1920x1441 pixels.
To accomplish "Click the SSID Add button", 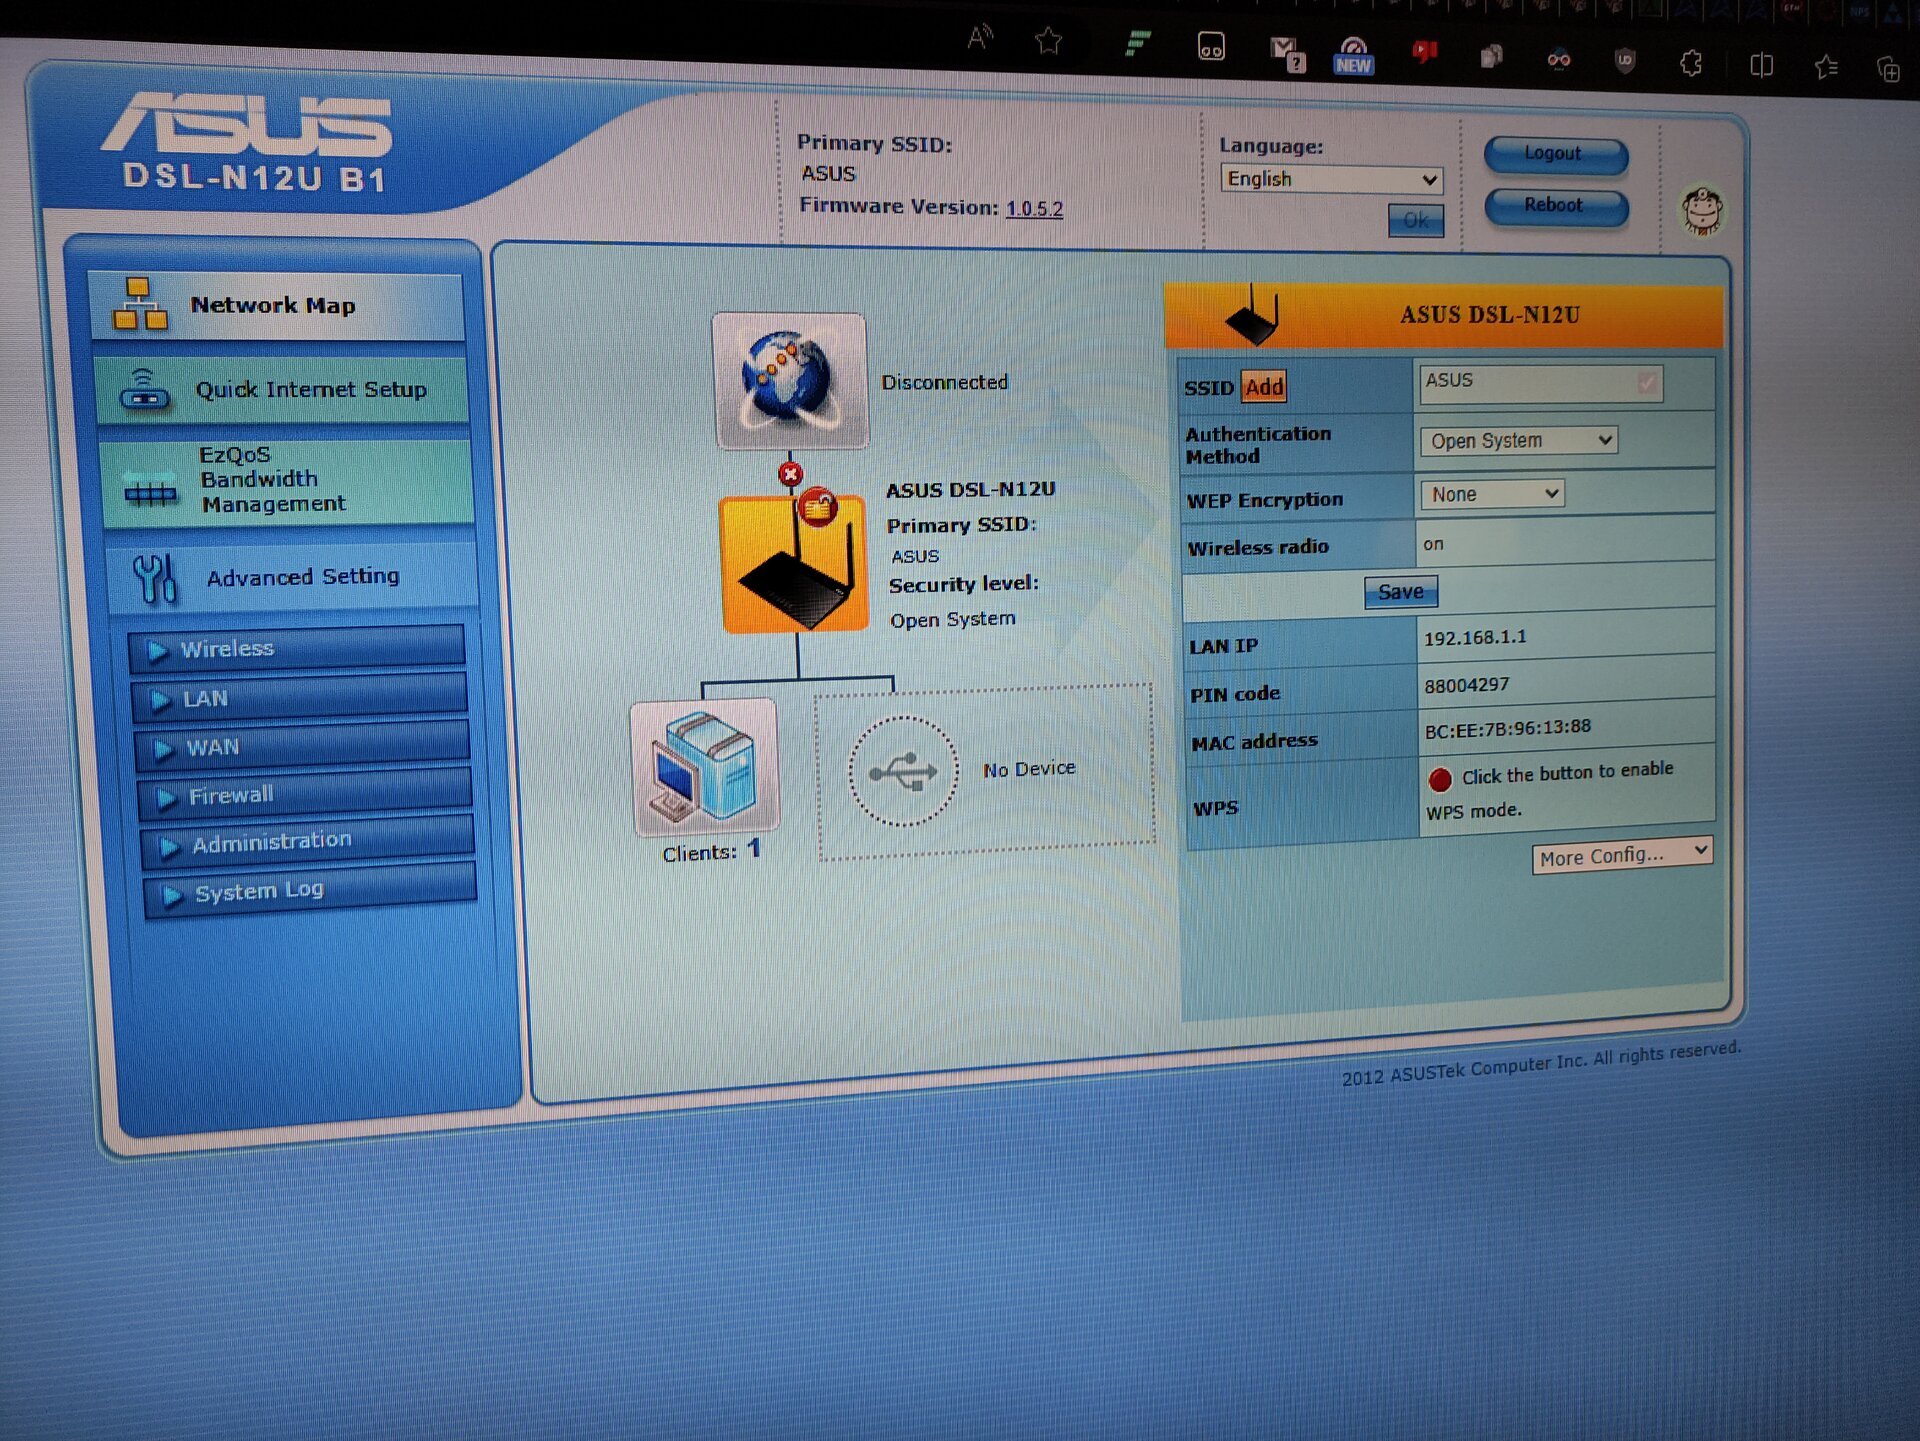I will 1264,387.
